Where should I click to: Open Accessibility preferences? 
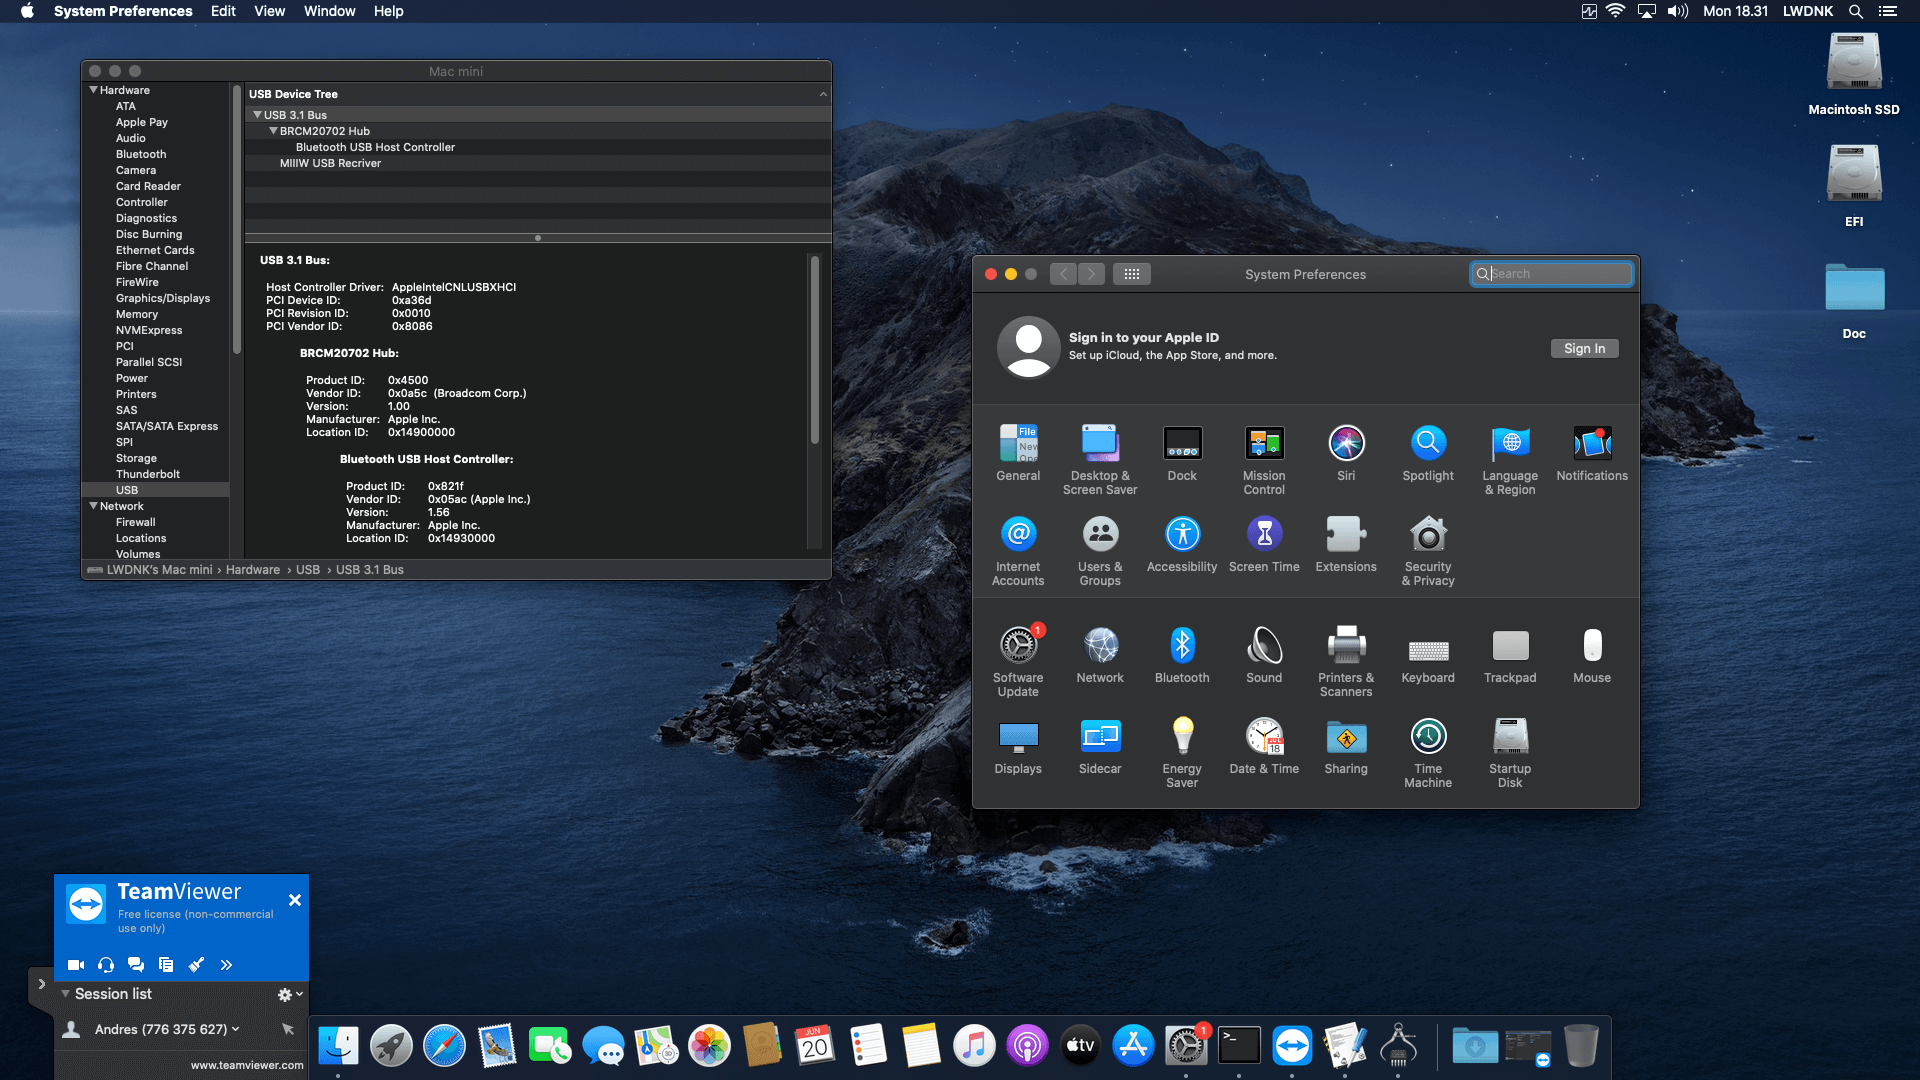[x=1182, y=544]
